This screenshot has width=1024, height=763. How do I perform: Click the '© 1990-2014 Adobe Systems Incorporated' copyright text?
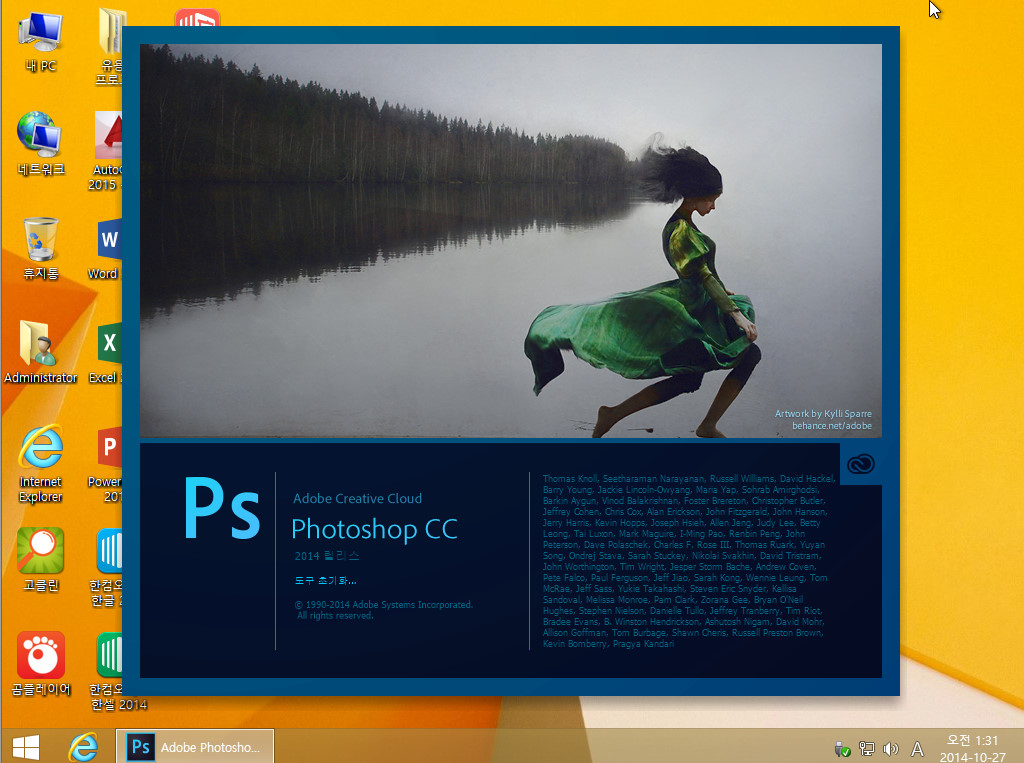[x=383, y=605]
